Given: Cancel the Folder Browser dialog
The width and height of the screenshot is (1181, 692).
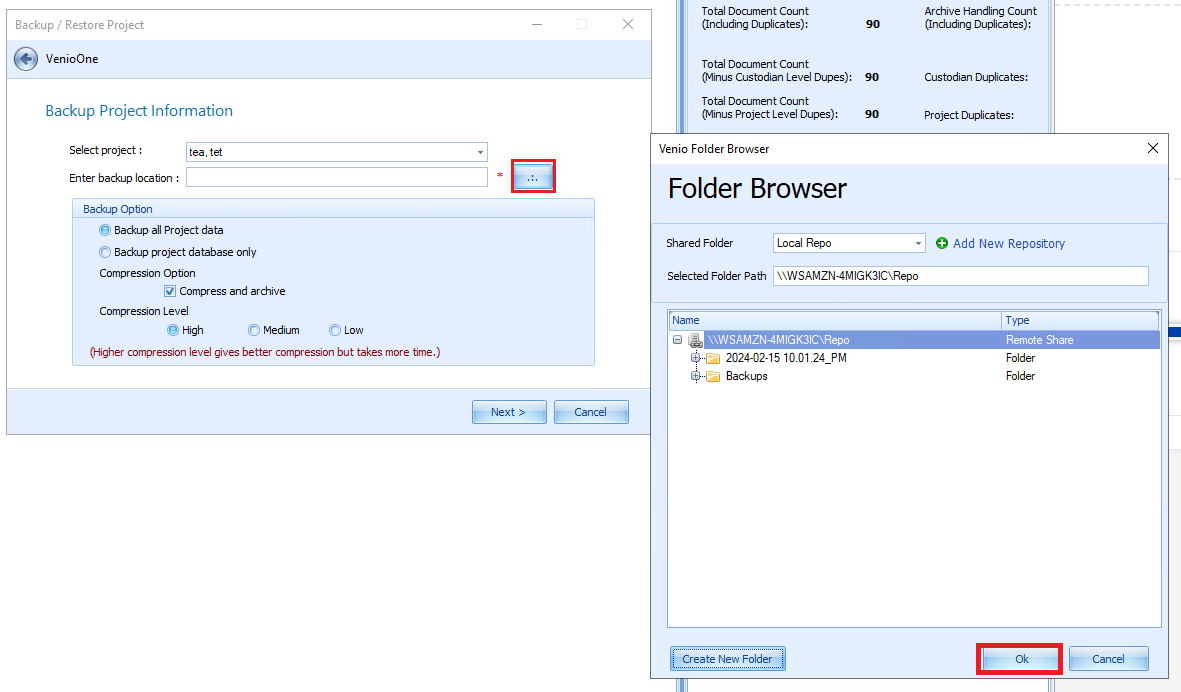Looking at the screenshot, I should point(1109,659).
